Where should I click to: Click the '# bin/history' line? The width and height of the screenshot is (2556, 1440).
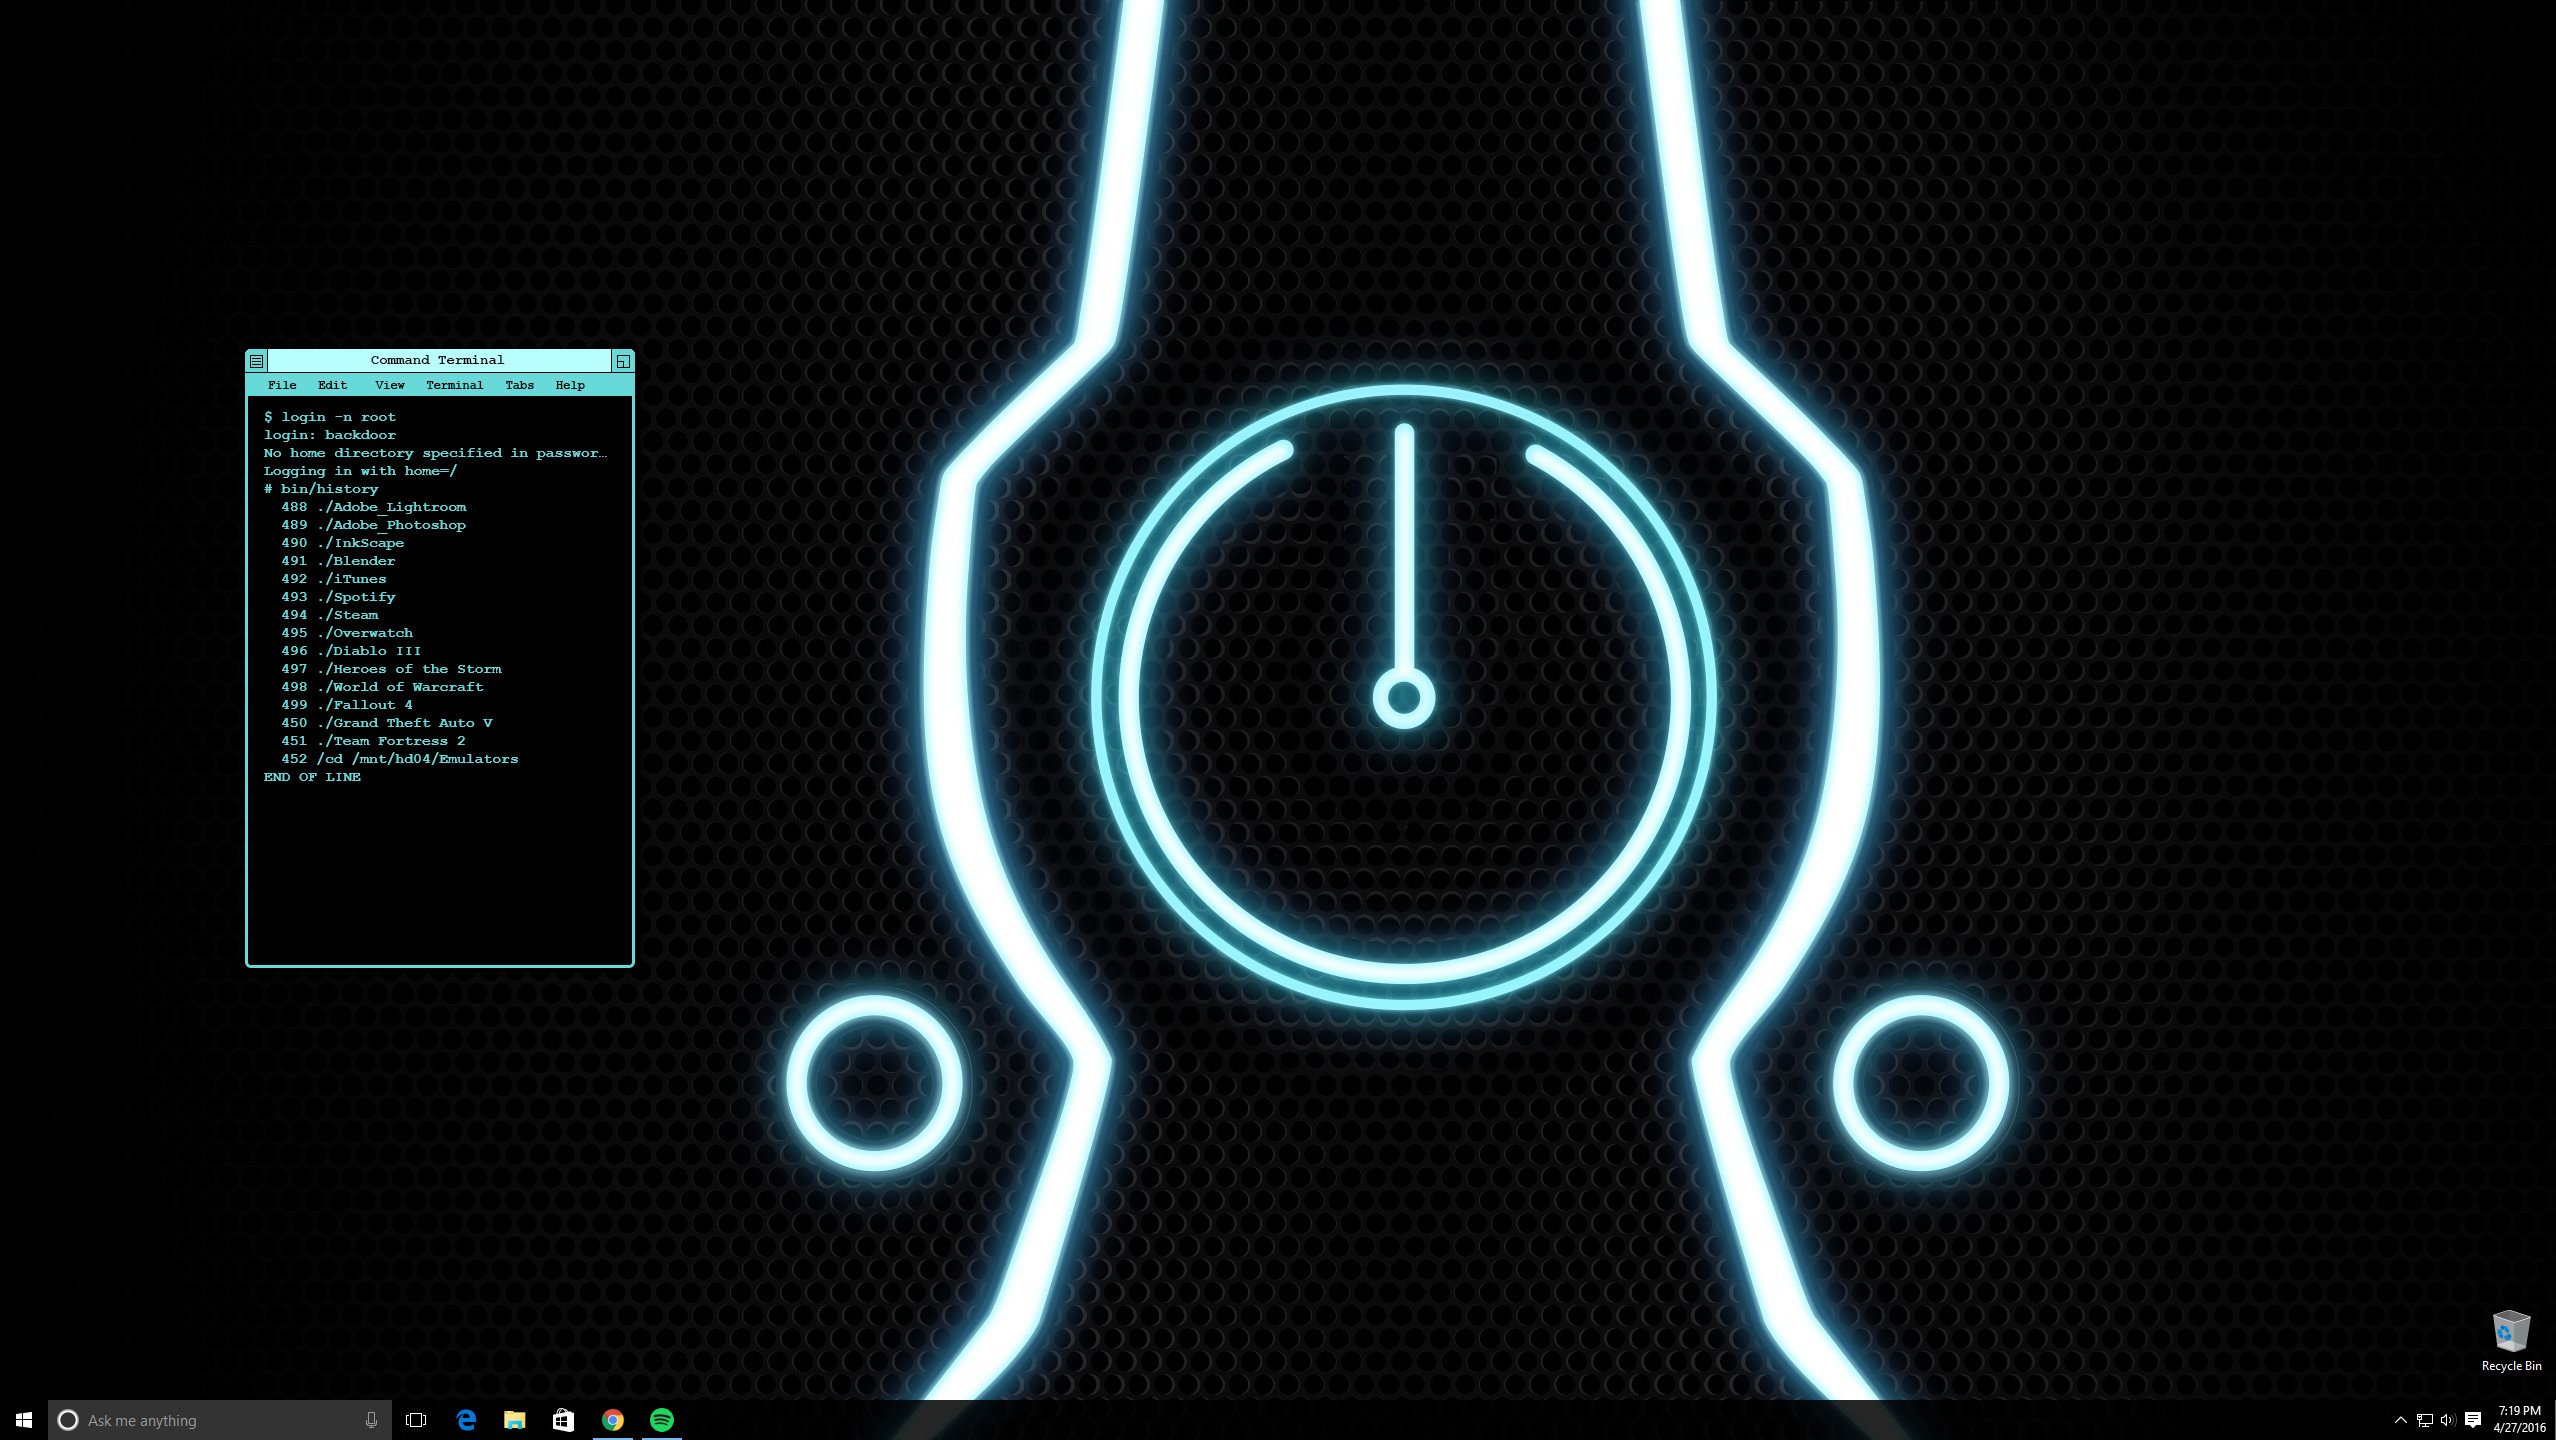(321, 489)
